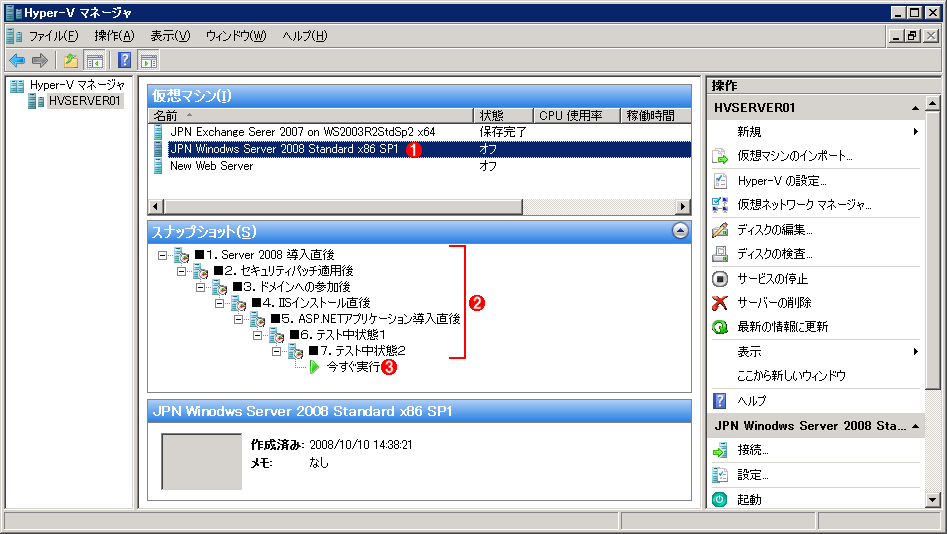Click actions pane scroll up arrow
The image size is (947, 534).
[933, 103]
